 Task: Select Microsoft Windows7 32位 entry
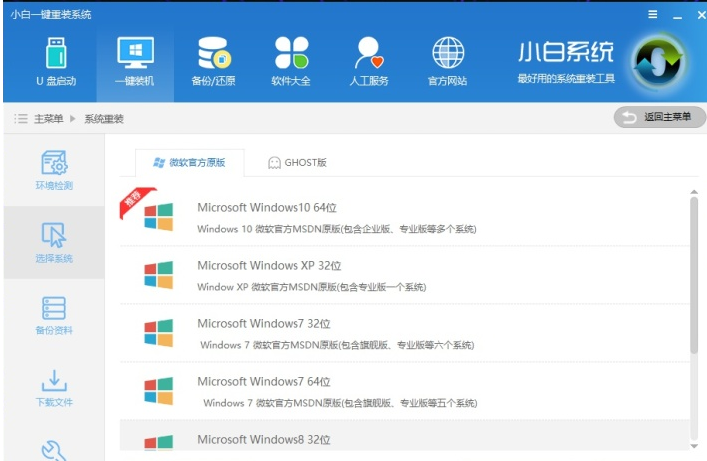(x=404, y=333)
